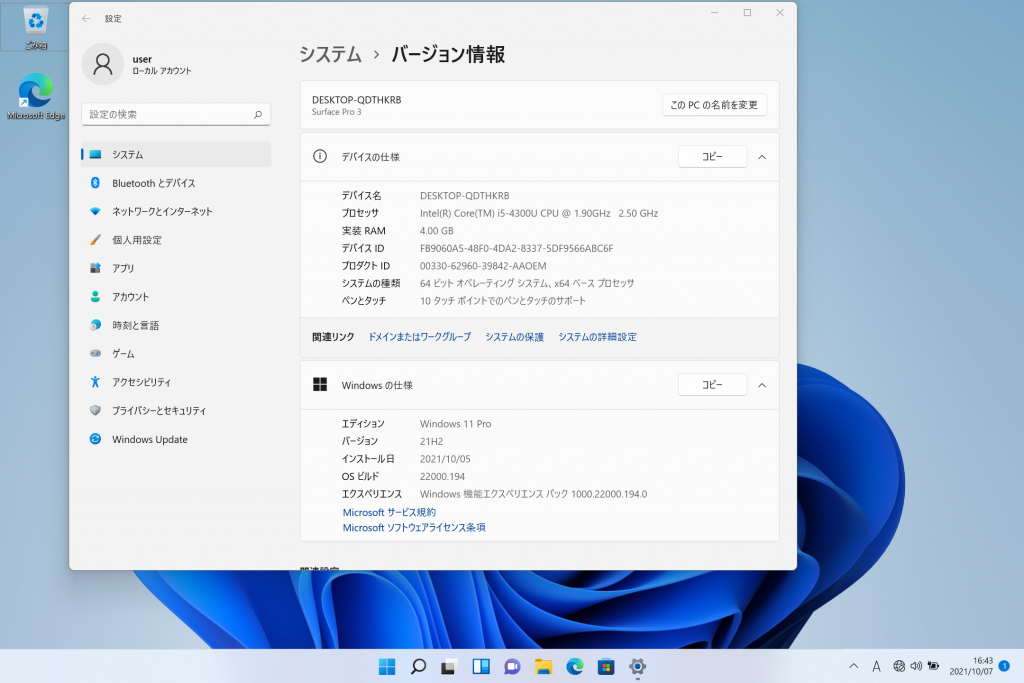Click the Windows logo beside Windows の仕様
The image size is (1024, 683).
pyautogui.click(x=320, y=385)
